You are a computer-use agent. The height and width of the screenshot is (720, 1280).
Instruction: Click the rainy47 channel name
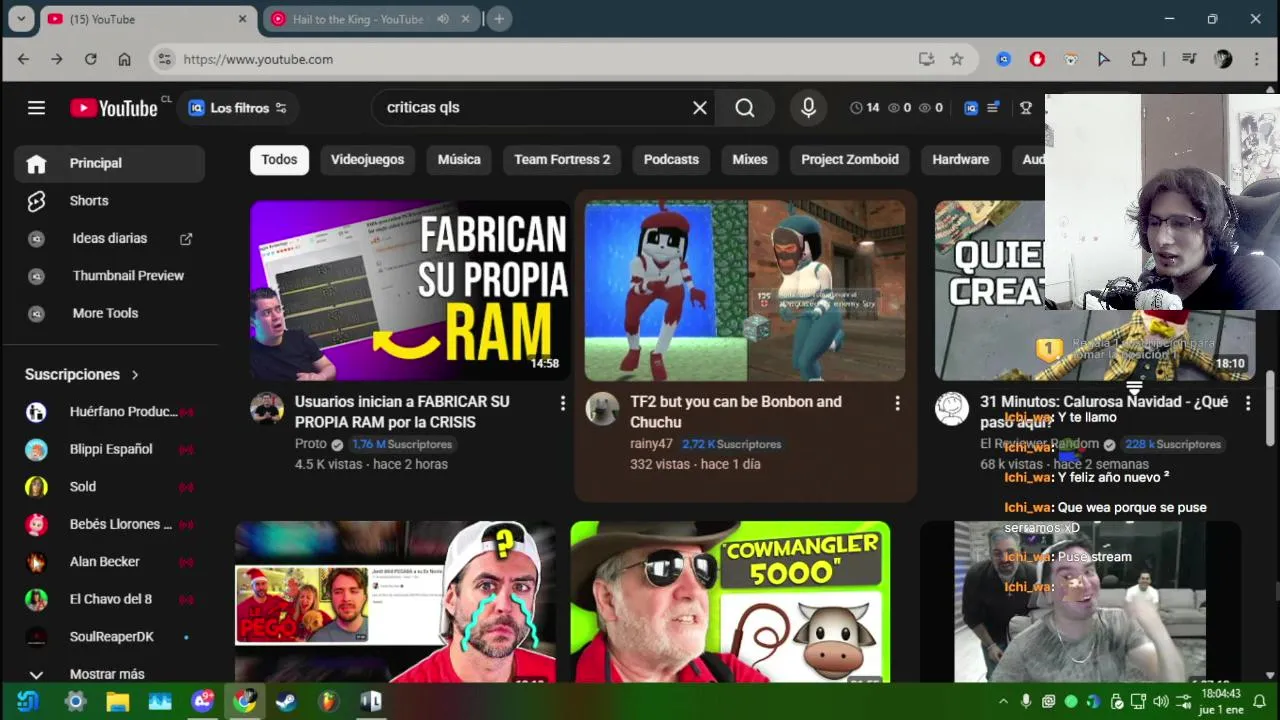pyautogui.click(x=651, y=444)
